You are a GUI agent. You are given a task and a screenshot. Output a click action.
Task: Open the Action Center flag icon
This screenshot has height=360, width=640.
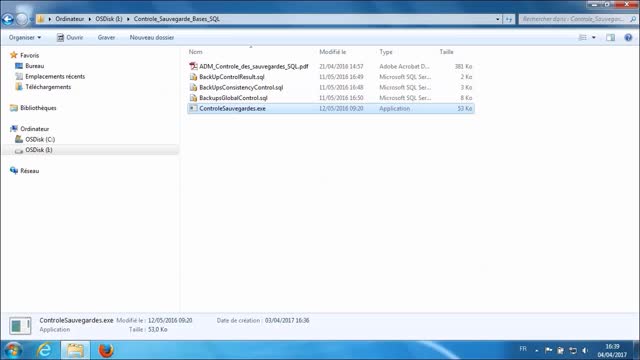coord(549,350)
